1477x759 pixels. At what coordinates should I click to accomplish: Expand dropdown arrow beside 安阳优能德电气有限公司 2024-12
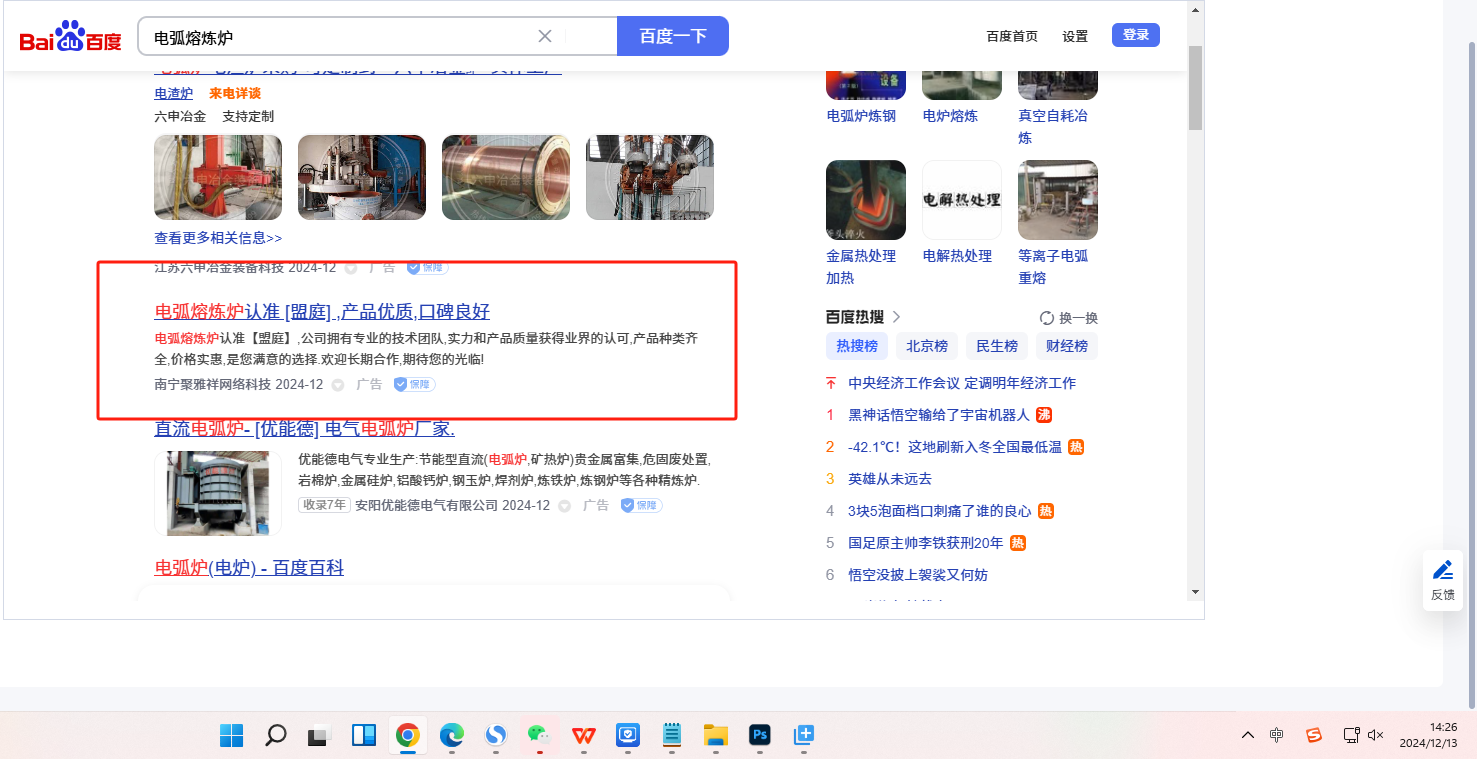click(x=564, y=506)
